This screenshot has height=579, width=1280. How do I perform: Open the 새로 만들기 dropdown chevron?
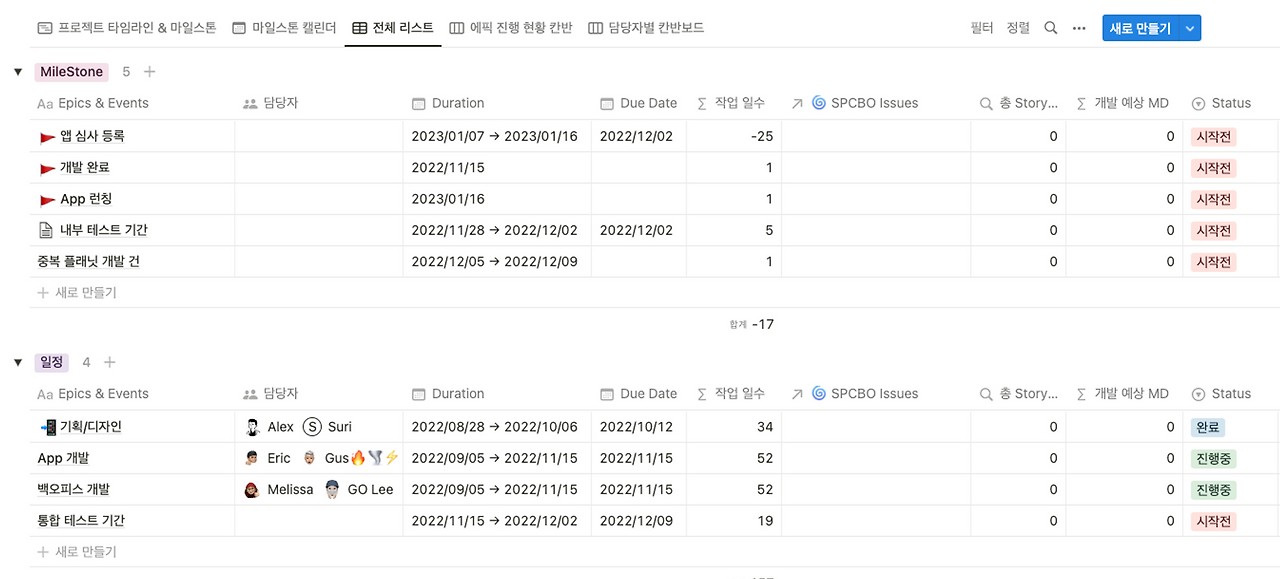click(1189, 28)
